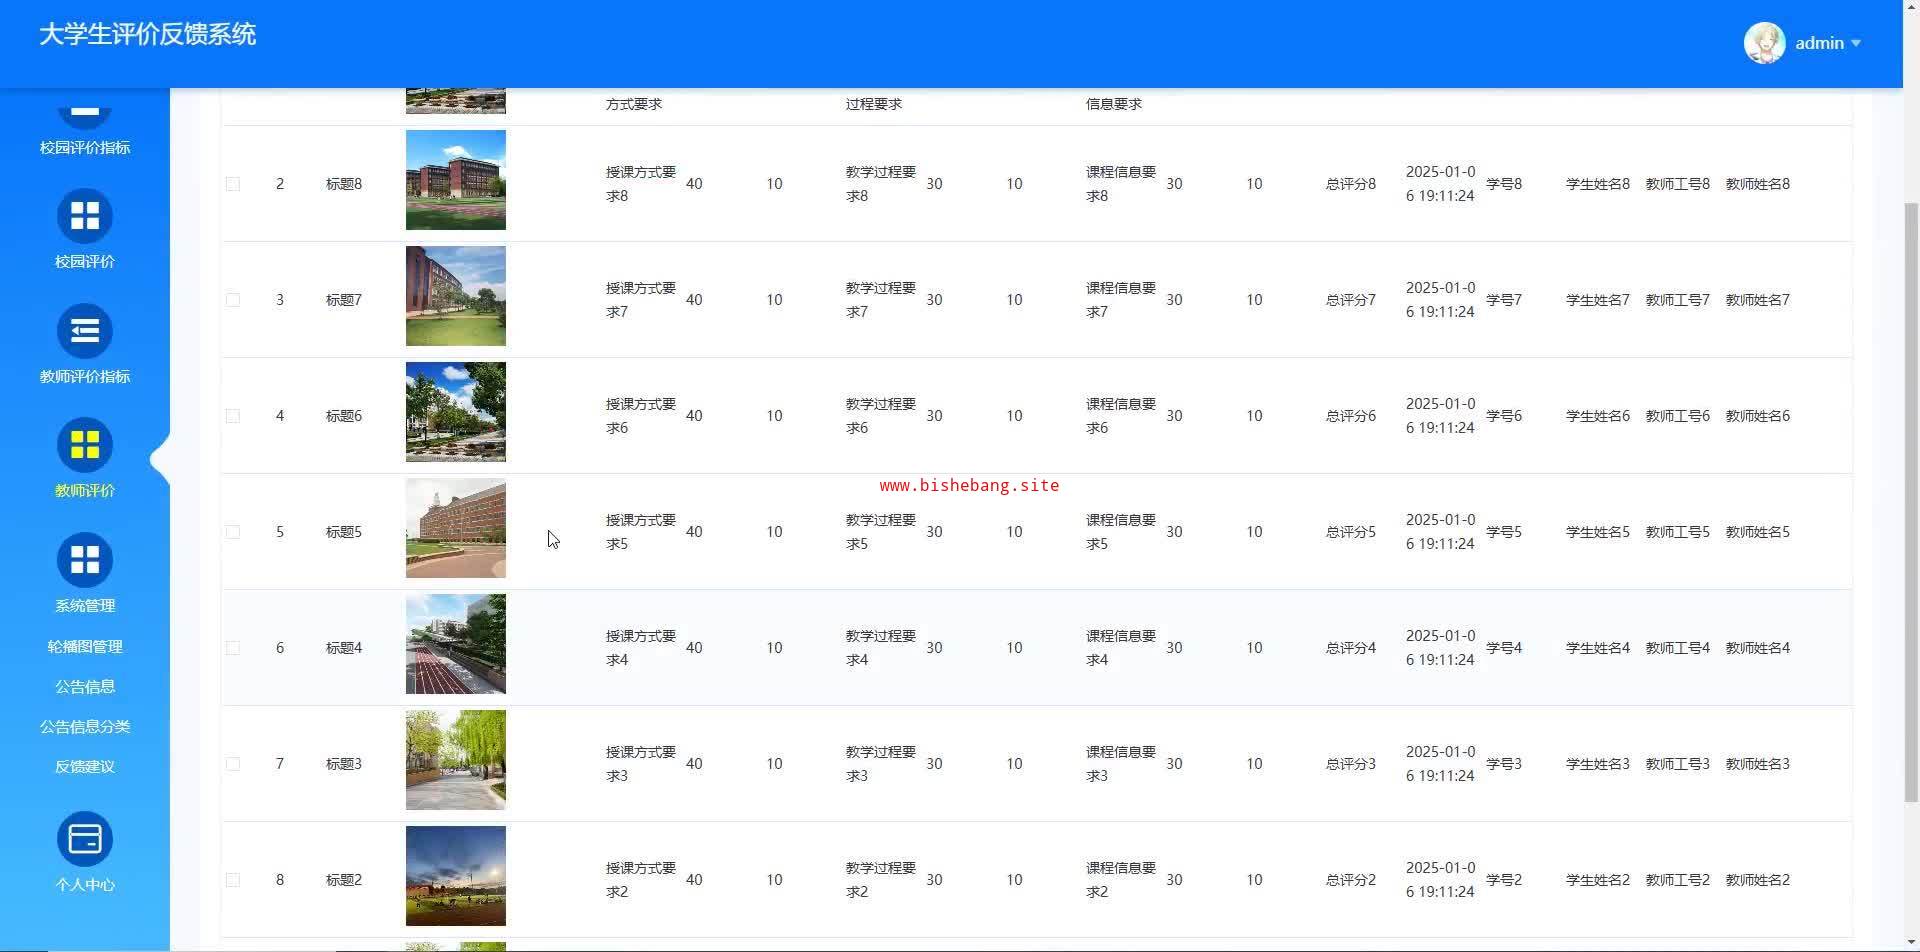Open the 轮播图管理 submenu item
Image resolution: width=1920 pixels, height=952 pixels.
(85, 647)
